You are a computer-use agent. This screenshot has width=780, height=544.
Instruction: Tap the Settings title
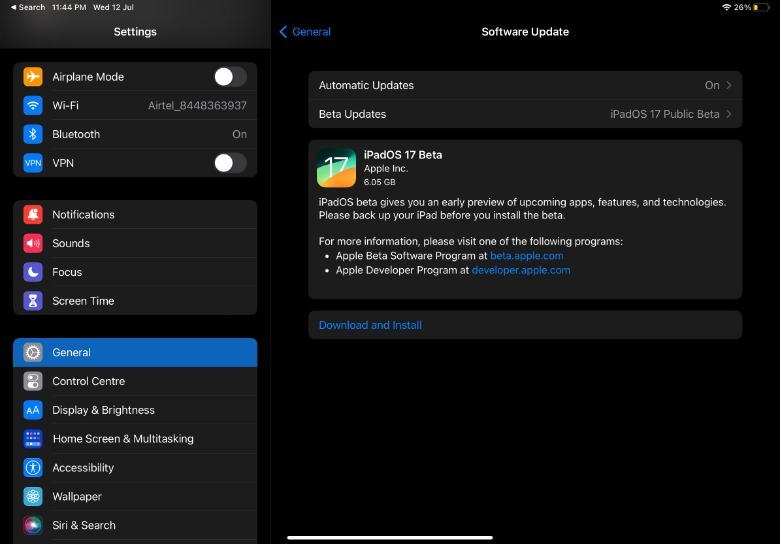[x=135, y=32]
